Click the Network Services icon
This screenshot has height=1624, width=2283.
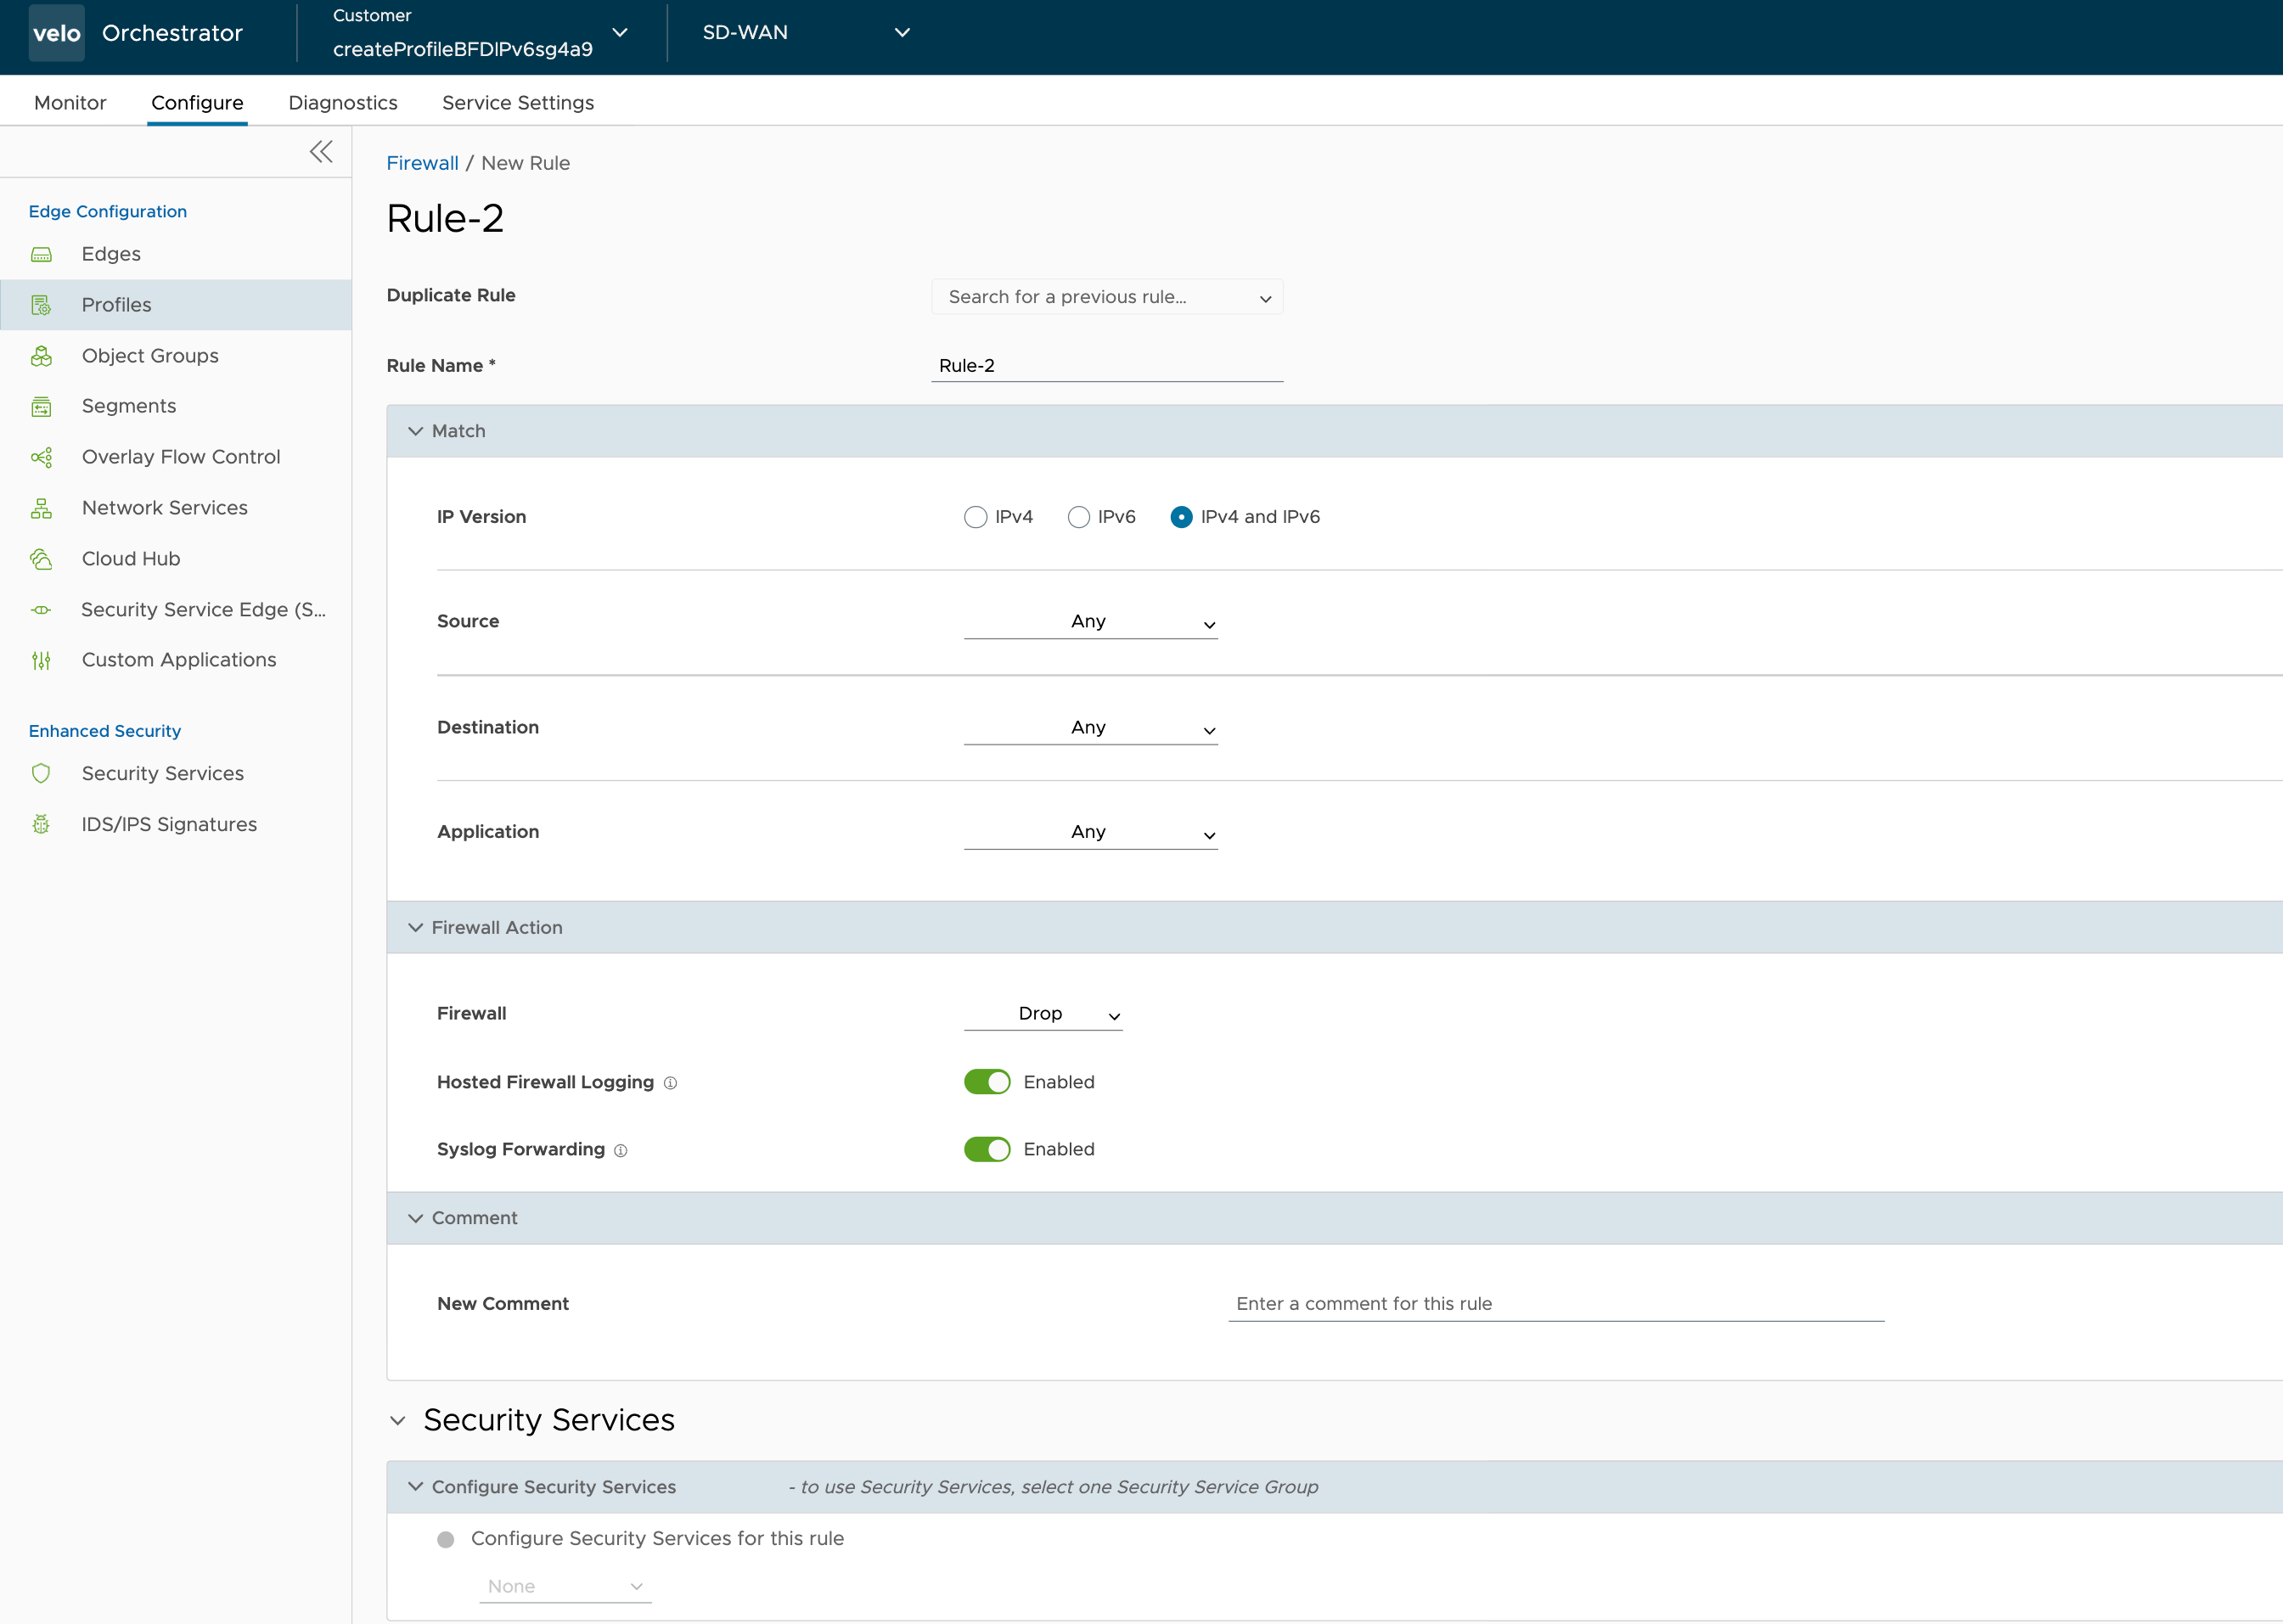(41, 508)
